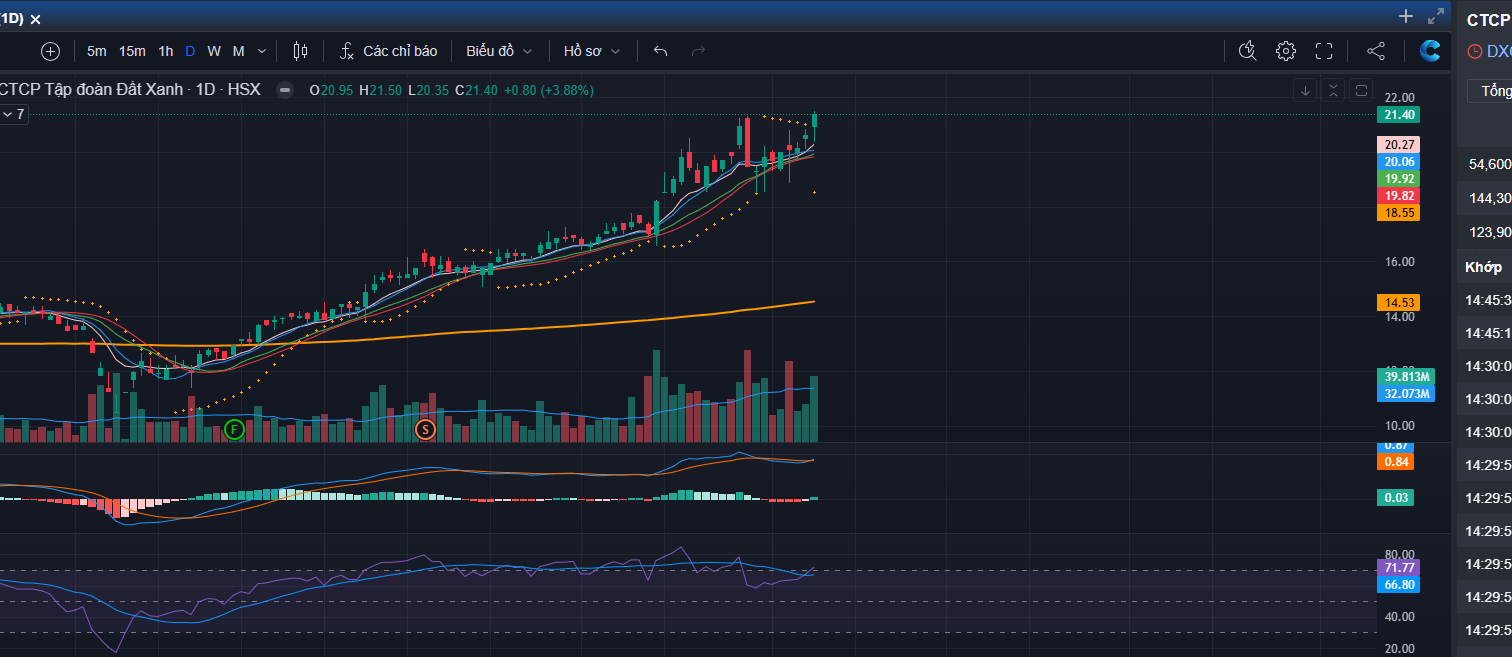Click the 20.06 blue price label
This screenshot has width=1512, height=657.
tap(1400, 162)
